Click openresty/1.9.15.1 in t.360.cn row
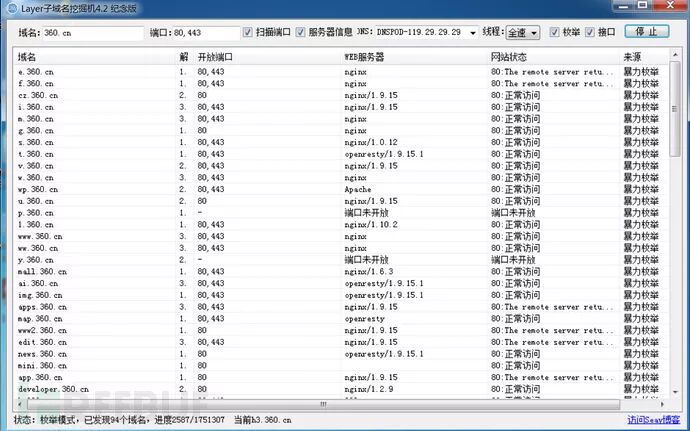This screenshot has width=690, height=431. pos(384,154)
